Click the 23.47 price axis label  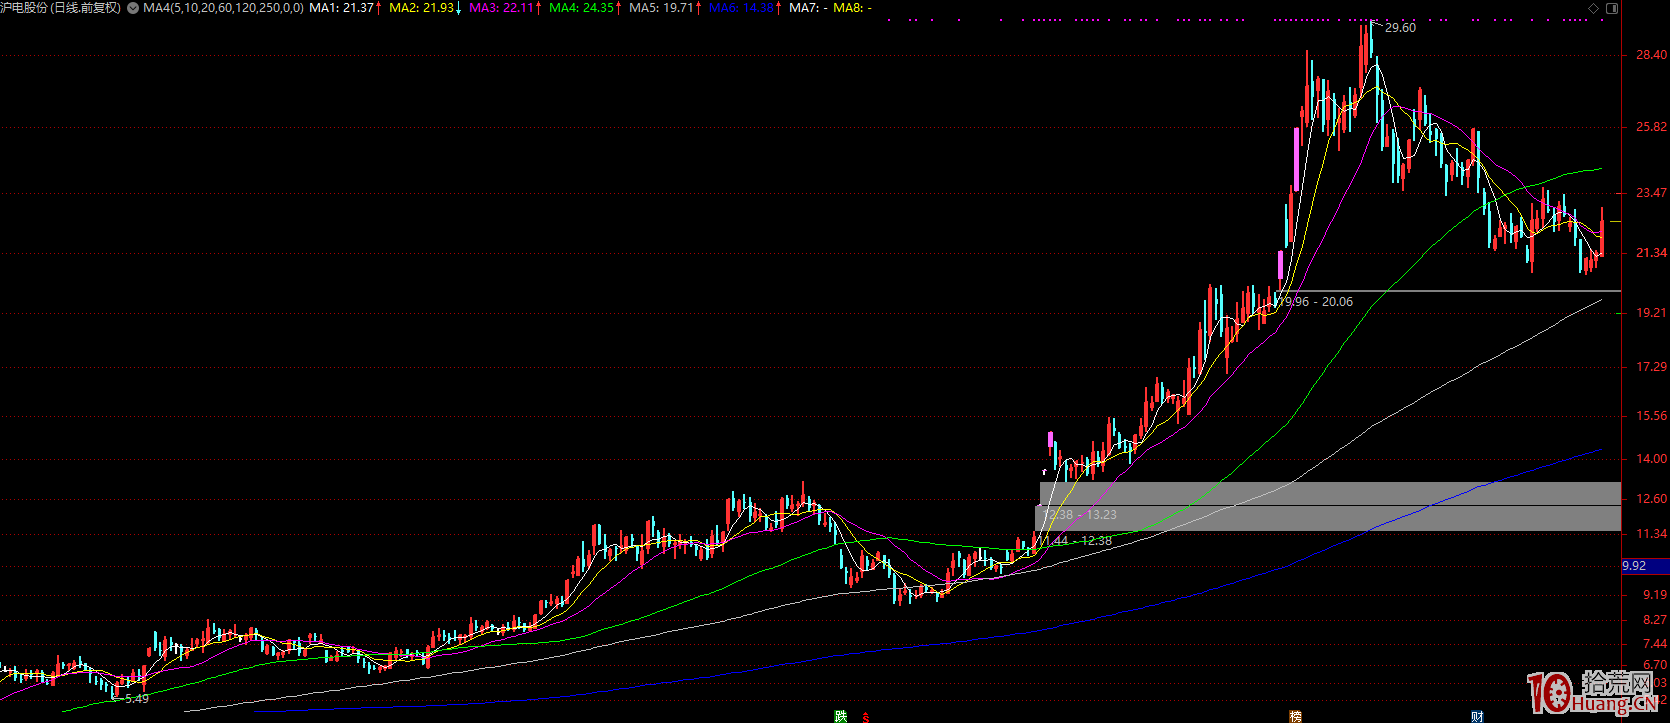pos(1651,193)
